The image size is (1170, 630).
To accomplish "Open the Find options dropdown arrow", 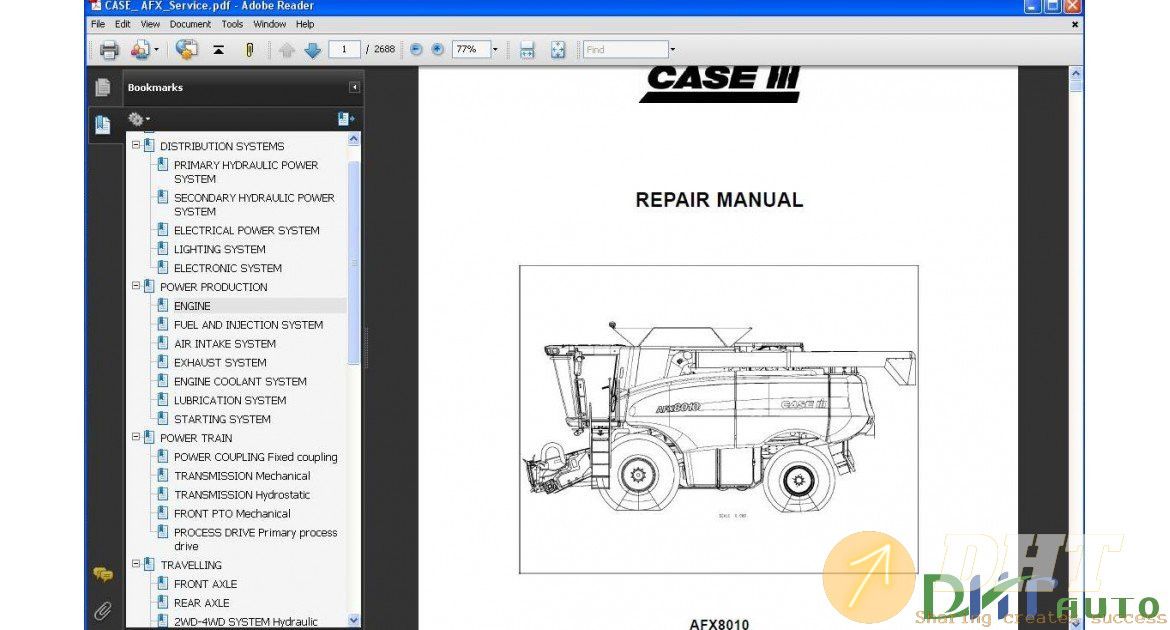I will (x=672, y=49).
